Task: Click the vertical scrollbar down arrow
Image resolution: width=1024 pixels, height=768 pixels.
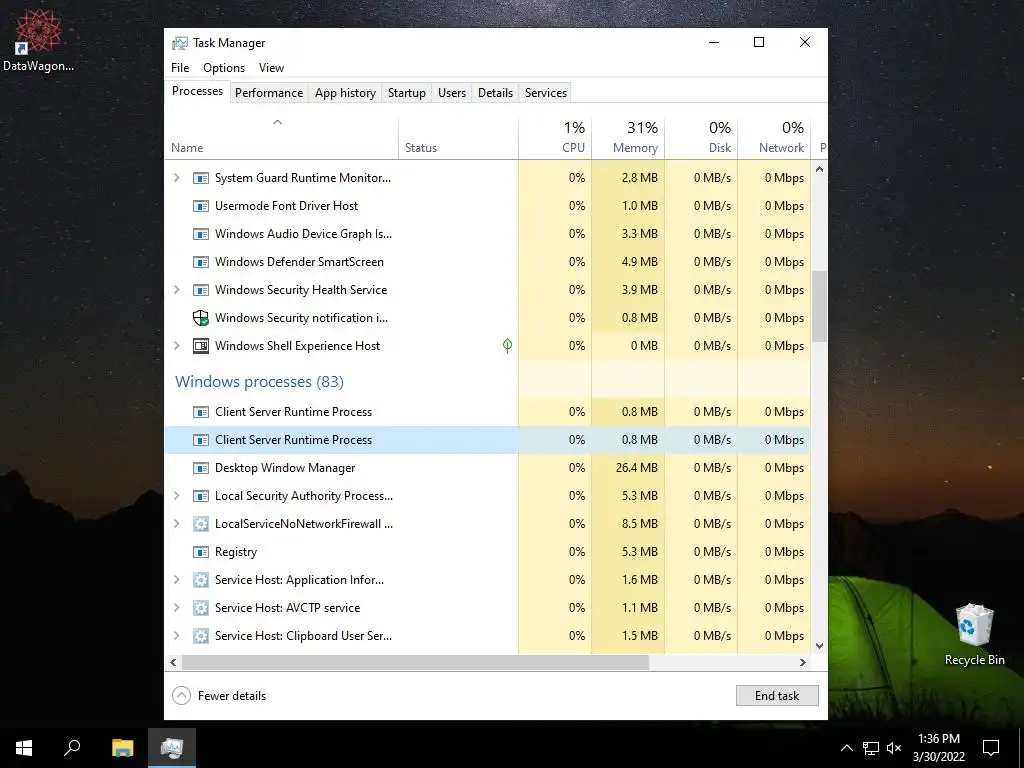Action: (x=820, y=646)
